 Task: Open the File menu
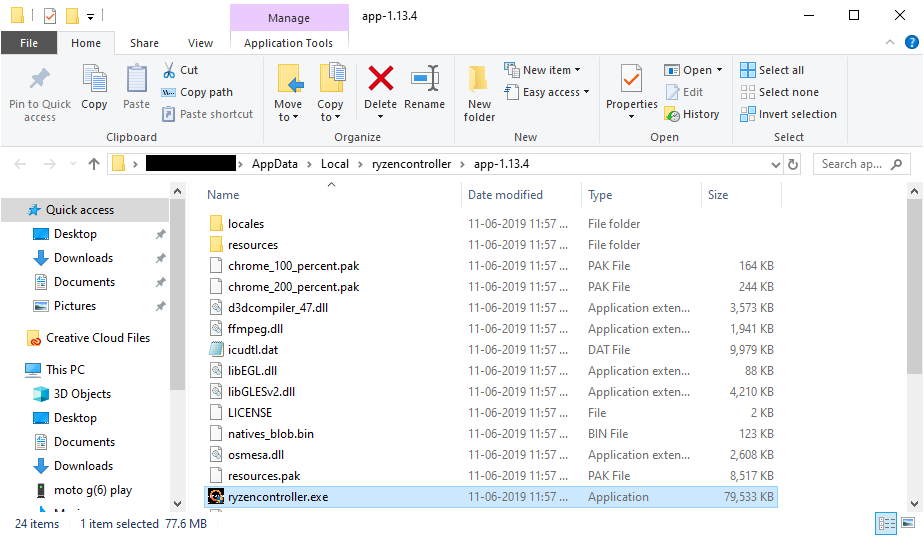pos(29,43)
